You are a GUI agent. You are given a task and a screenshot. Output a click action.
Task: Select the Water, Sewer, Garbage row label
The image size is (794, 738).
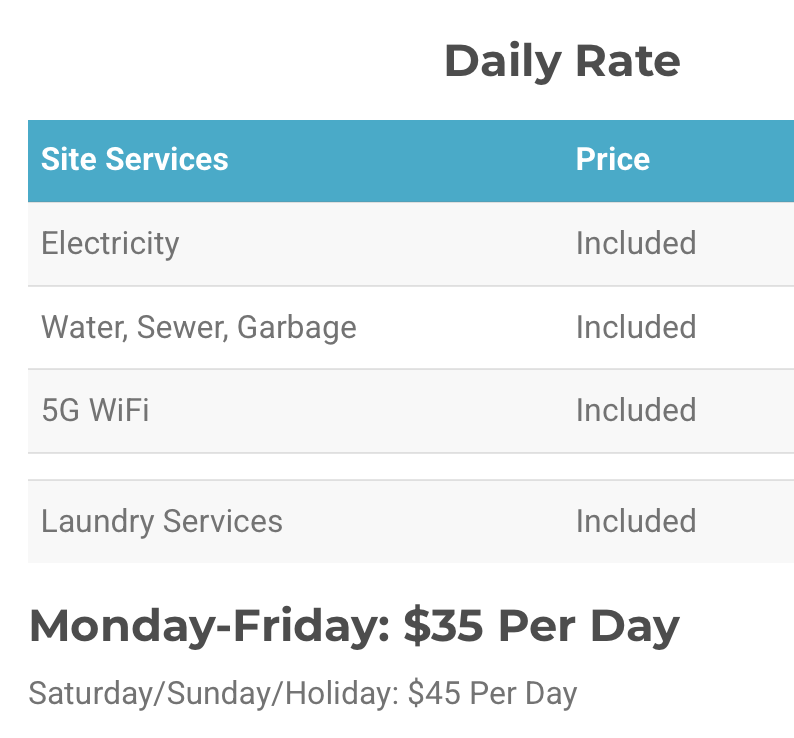(x=198, y=327)
